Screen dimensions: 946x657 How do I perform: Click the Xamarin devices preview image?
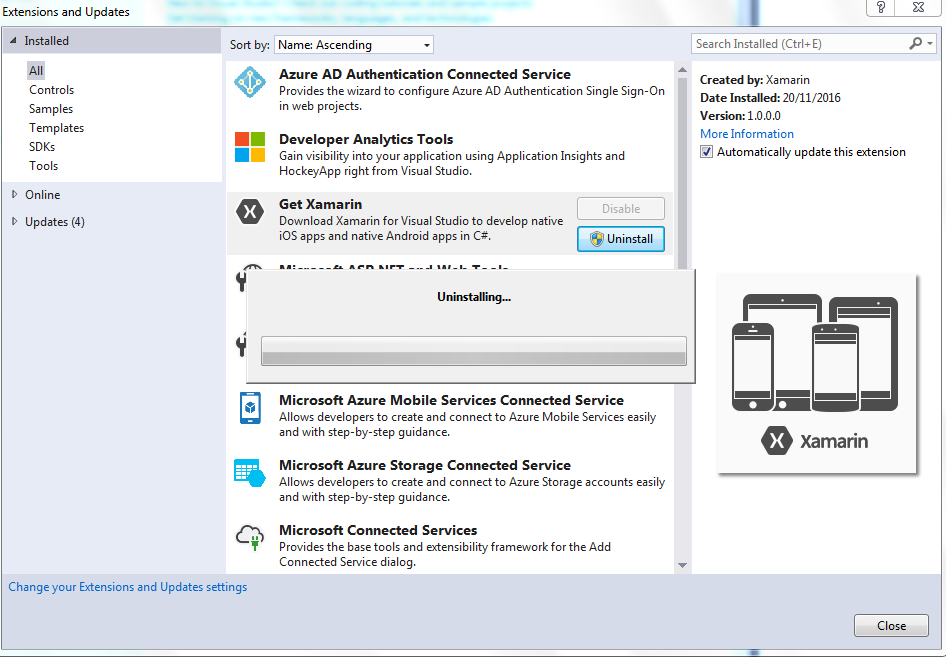coord(816,373)
